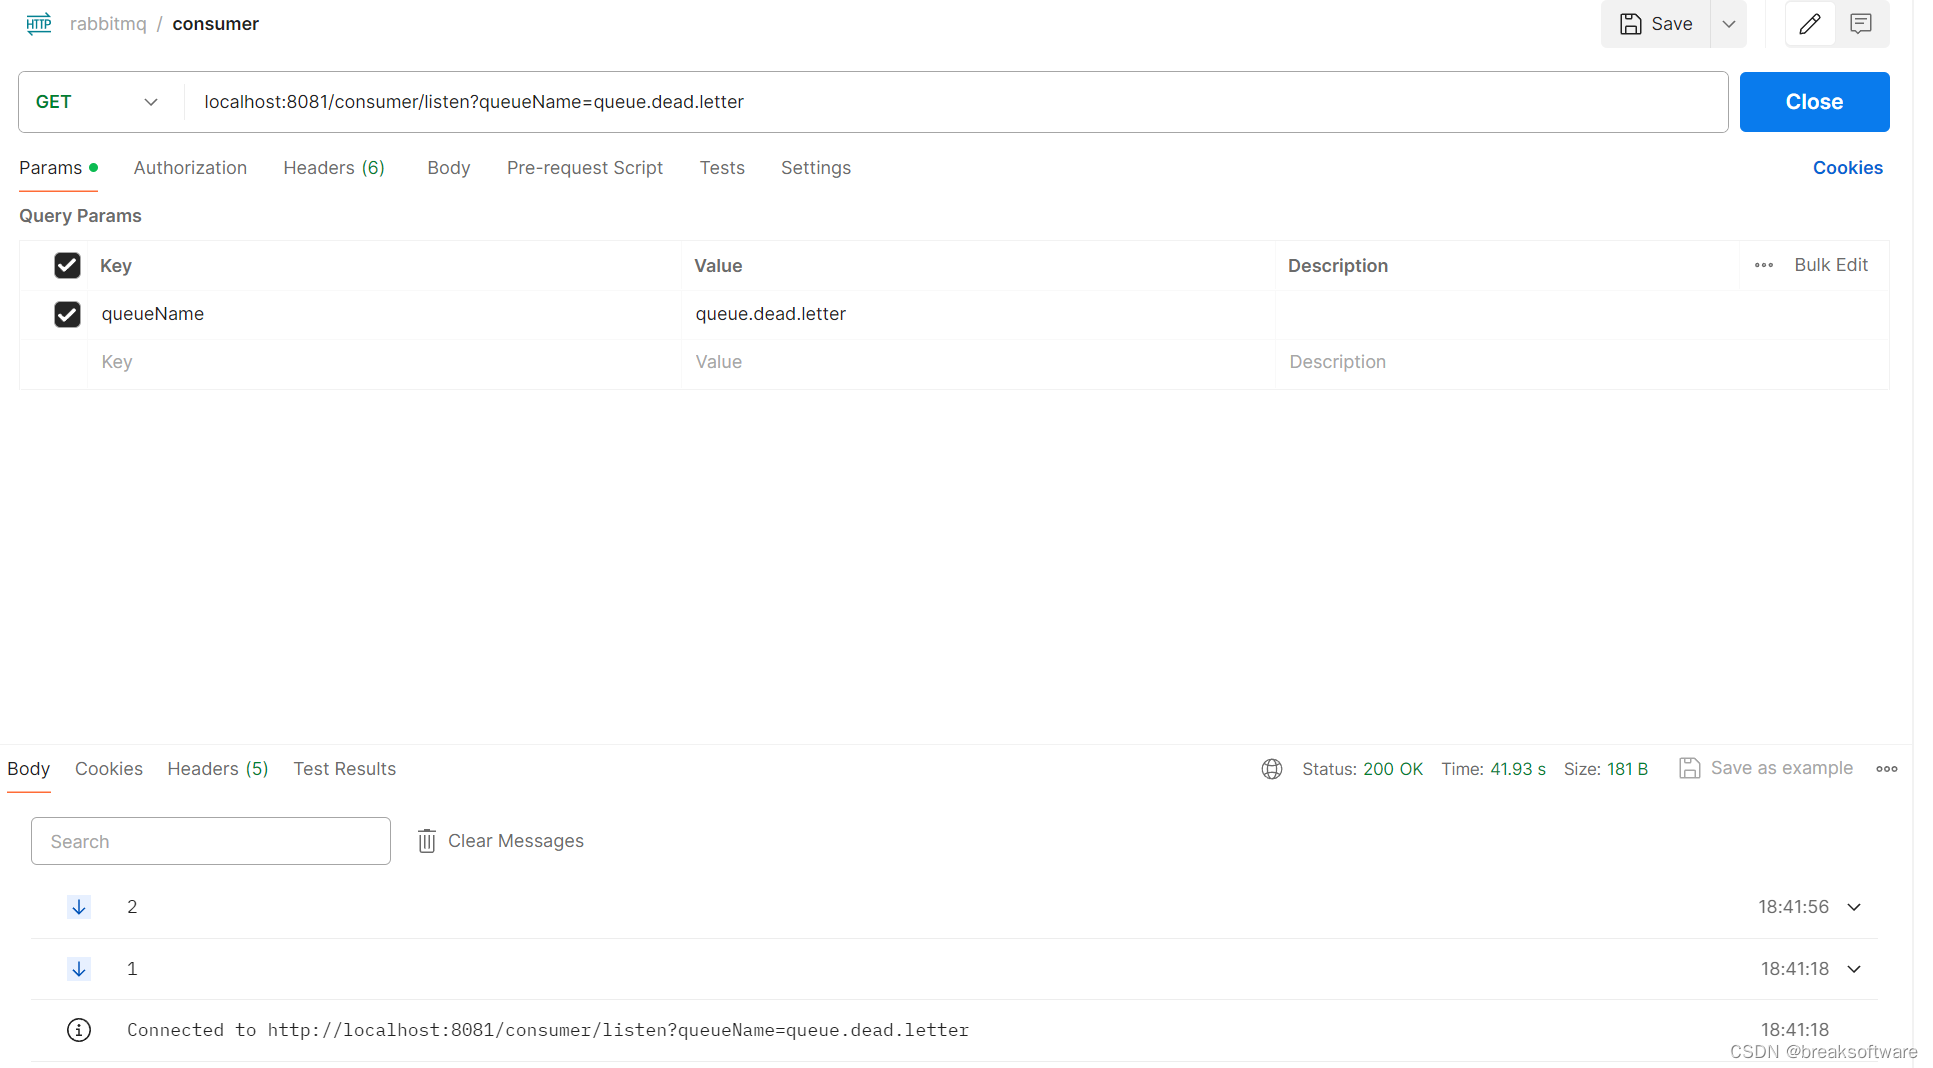Switch to the Authorization tab

[x=190, y=168]
